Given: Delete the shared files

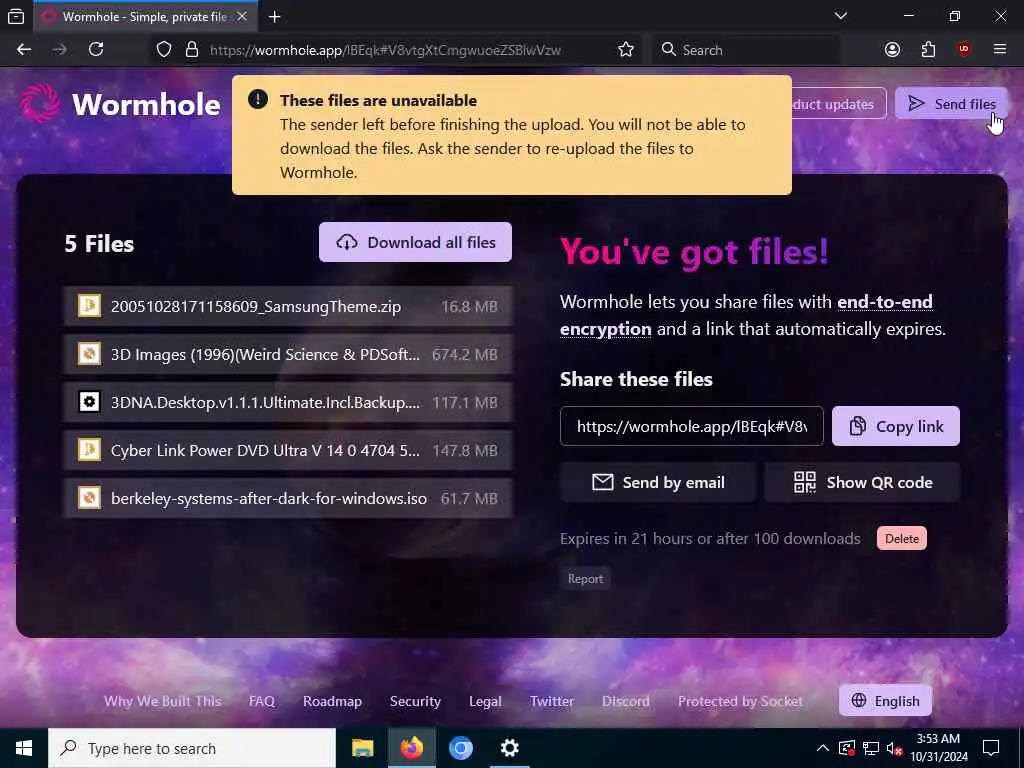Looking at the screenshot, I should 901,539.
